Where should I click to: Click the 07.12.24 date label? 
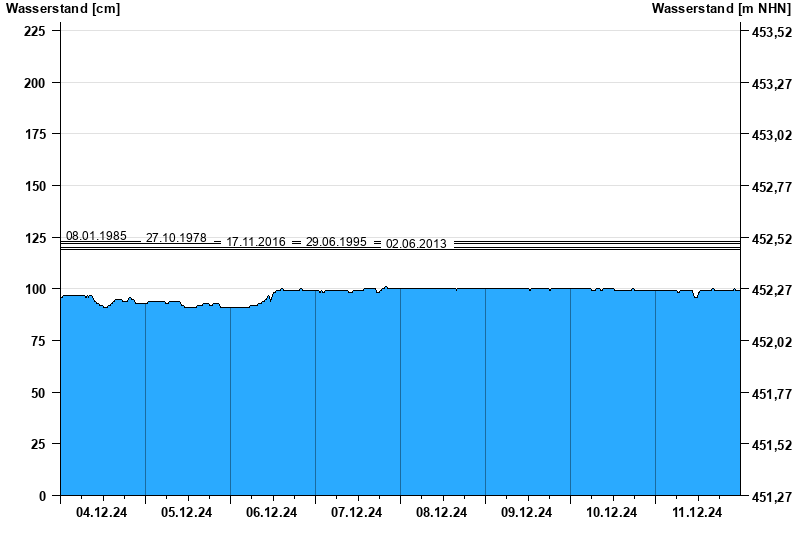coord(356,513)
